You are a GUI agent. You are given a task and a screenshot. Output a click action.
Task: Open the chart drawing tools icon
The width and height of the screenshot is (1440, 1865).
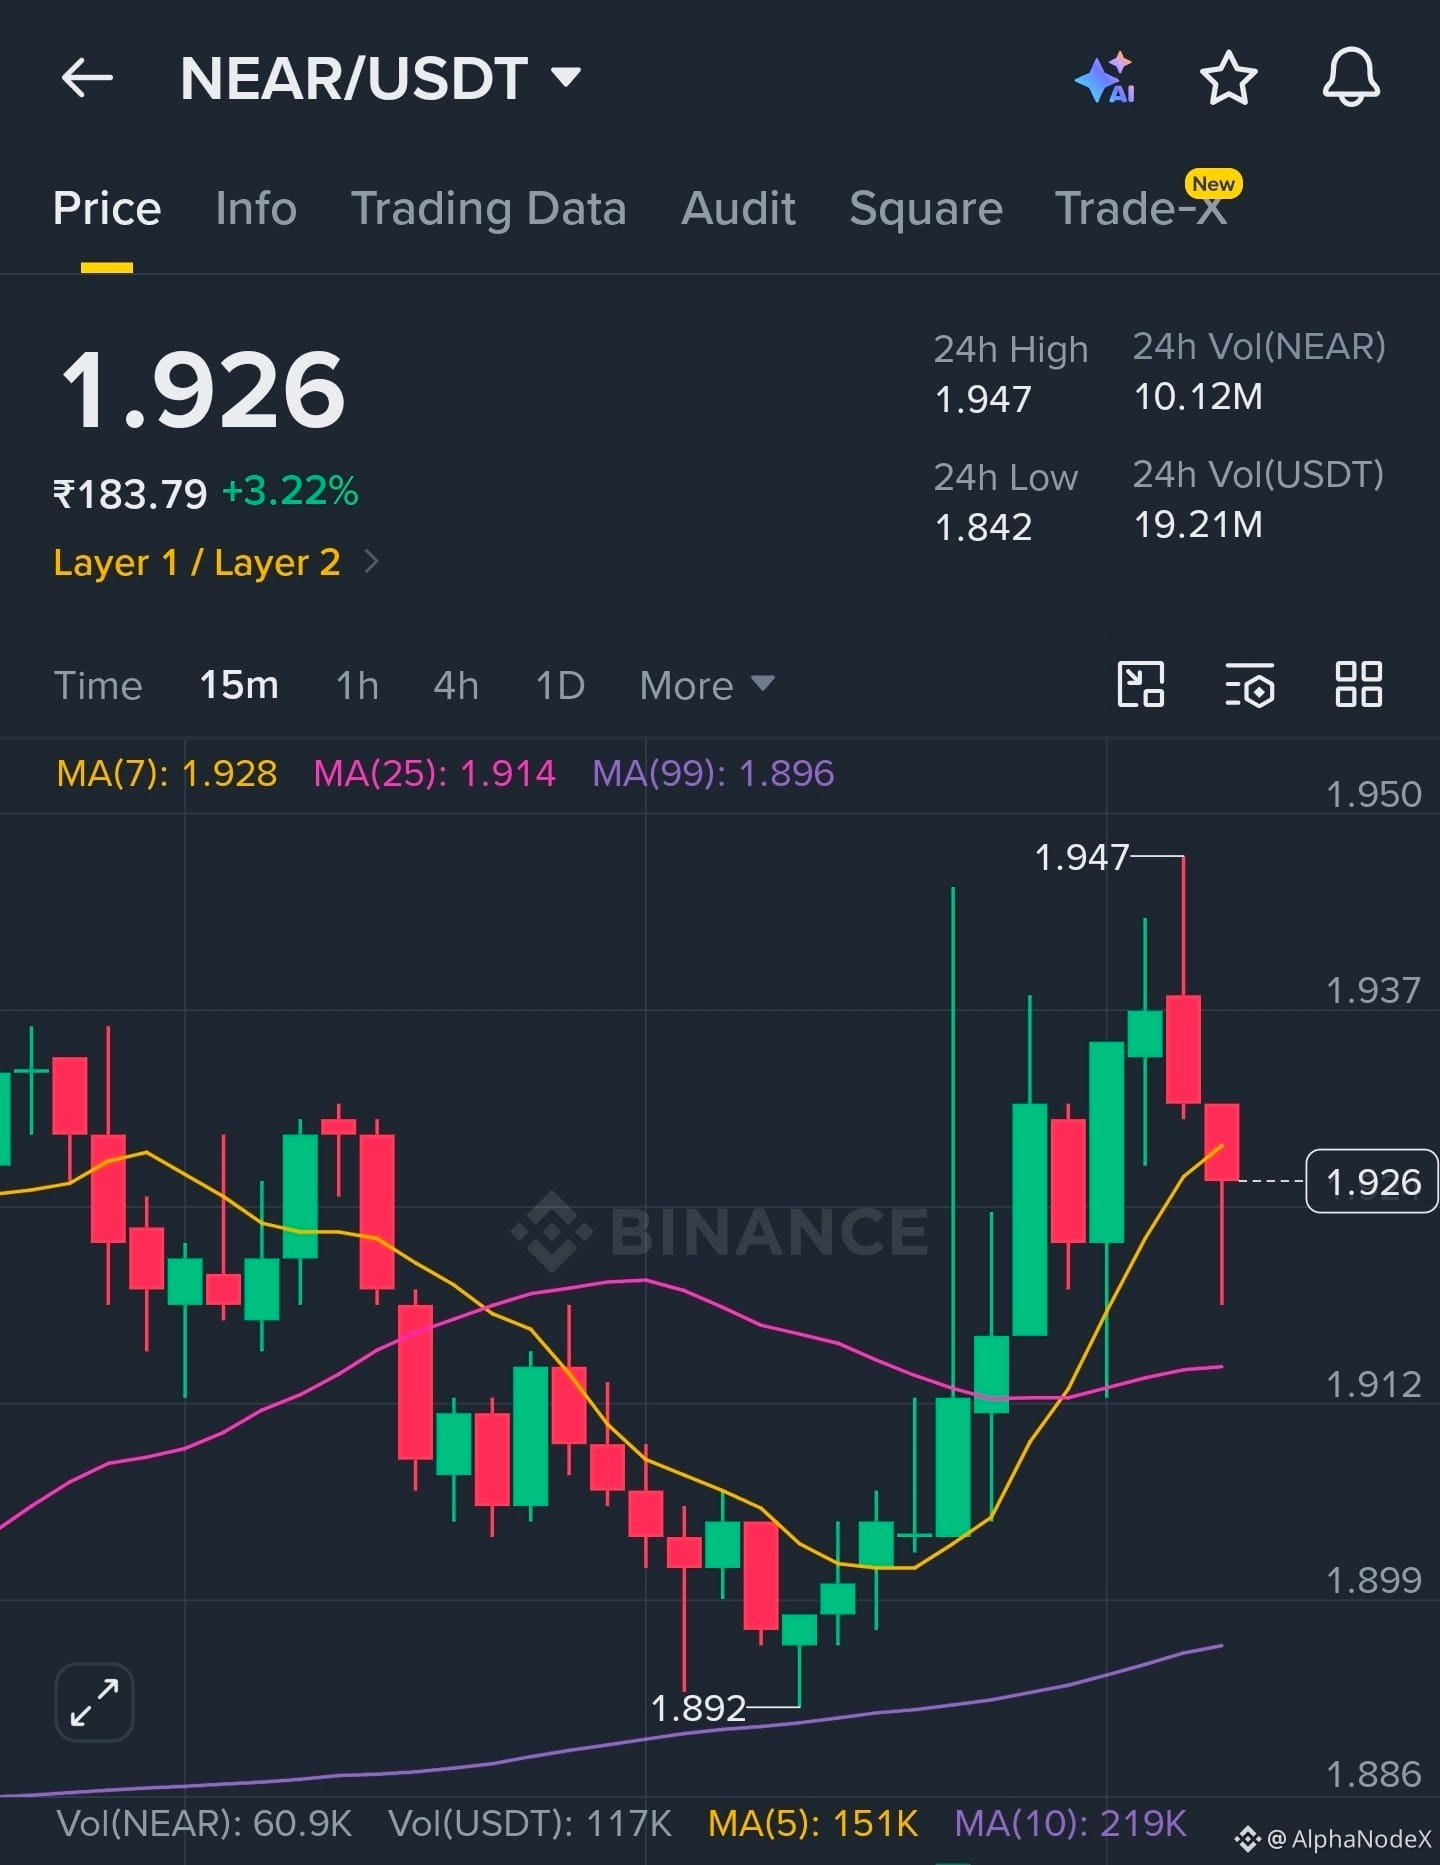(1140, 685)
